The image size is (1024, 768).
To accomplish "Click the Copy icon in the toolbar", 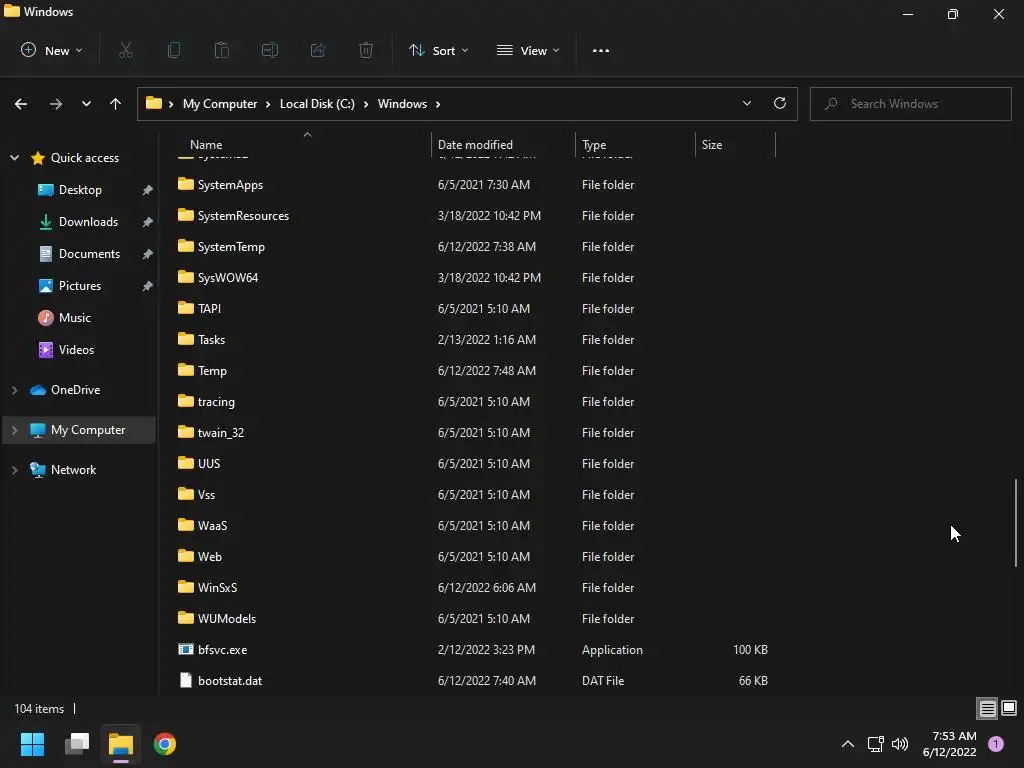I will pos(174,50).
